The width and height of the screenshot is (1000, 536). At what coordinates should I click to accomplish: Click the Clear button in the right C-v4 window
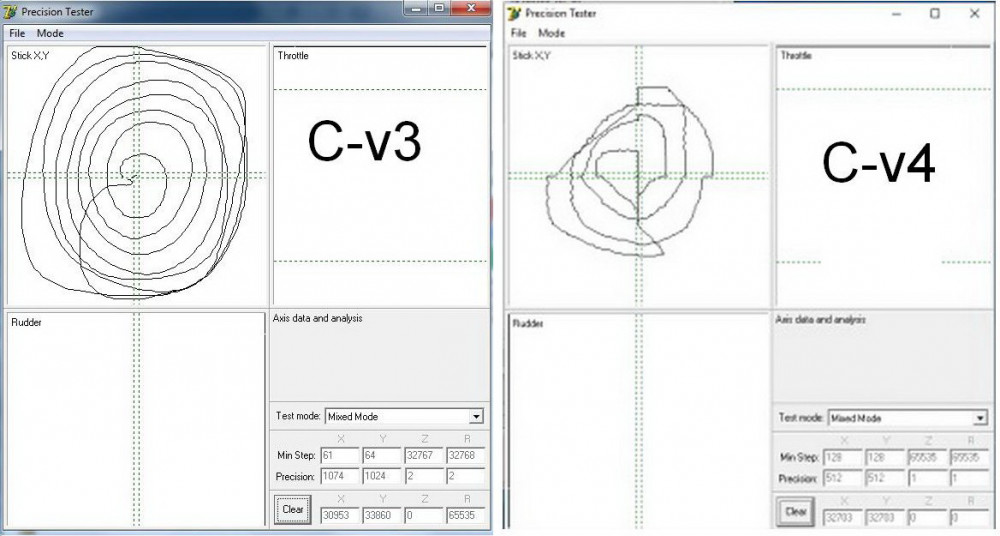(796, 512)
